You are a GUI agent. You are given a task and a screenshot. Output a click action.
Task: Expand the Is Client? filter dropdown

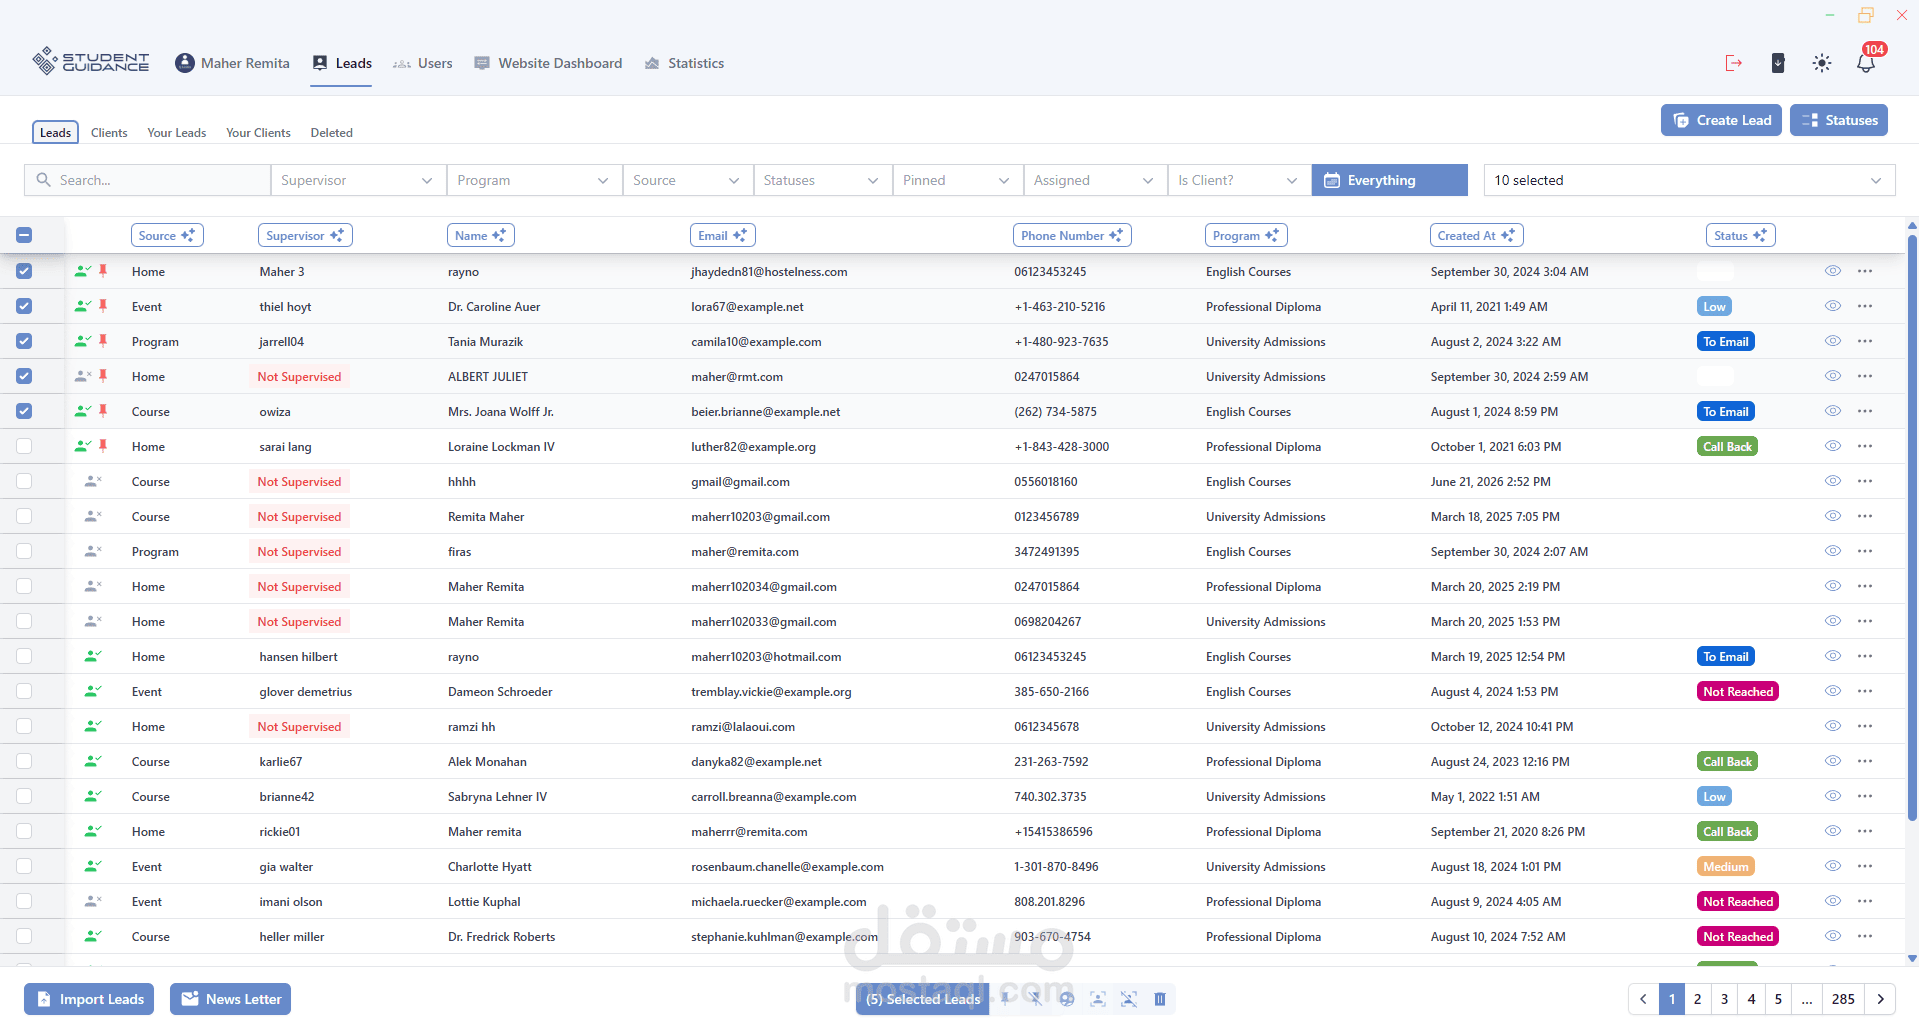(x=1239, y=180)
